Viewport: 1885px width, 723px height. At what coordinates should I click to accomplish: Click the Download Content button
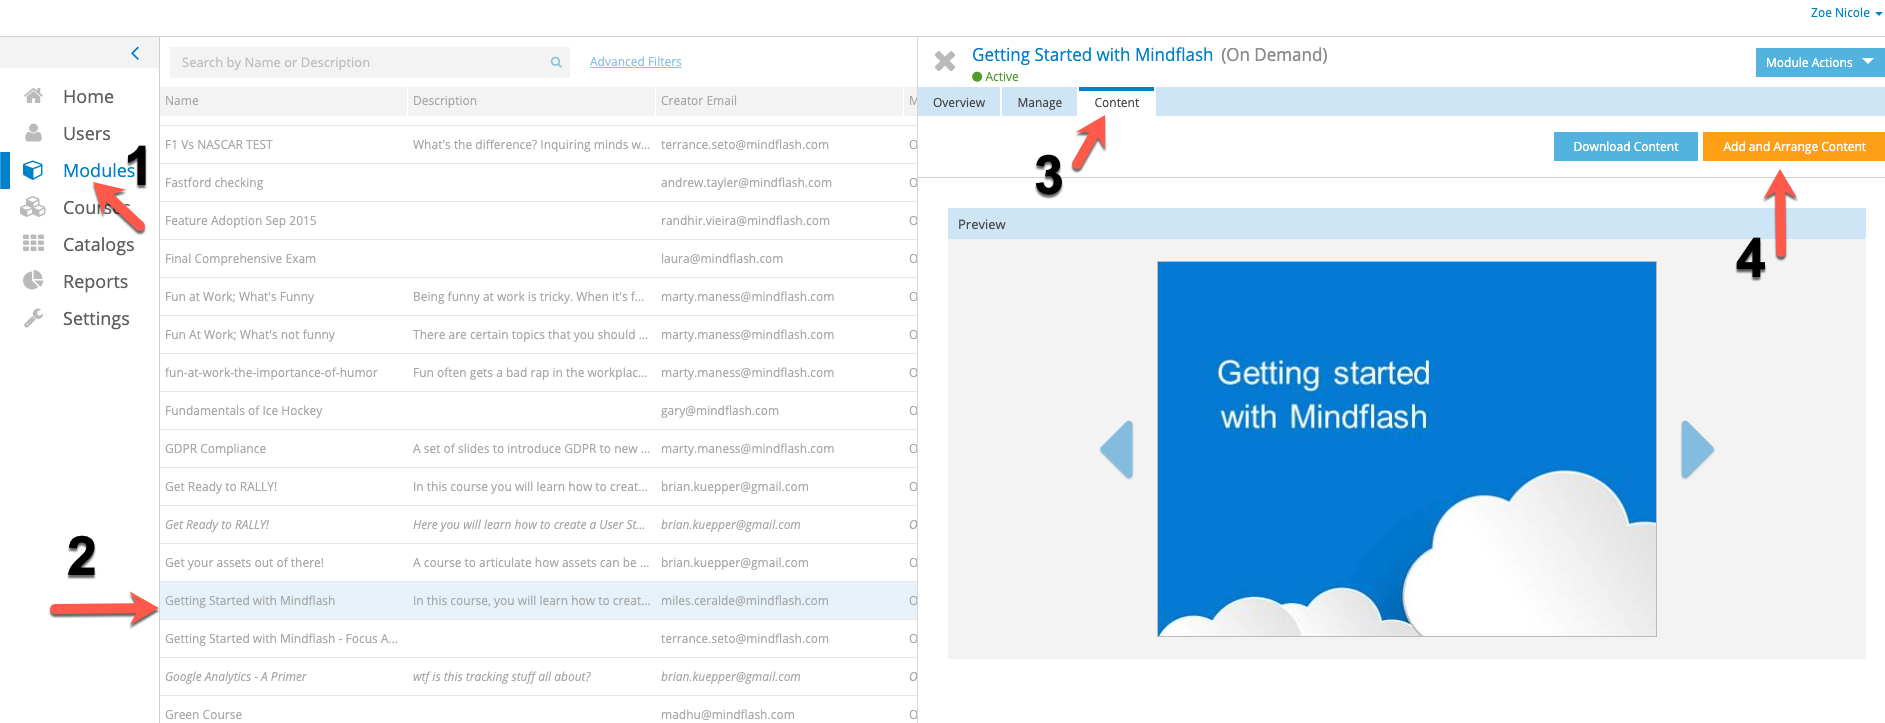coord(1625,146)
